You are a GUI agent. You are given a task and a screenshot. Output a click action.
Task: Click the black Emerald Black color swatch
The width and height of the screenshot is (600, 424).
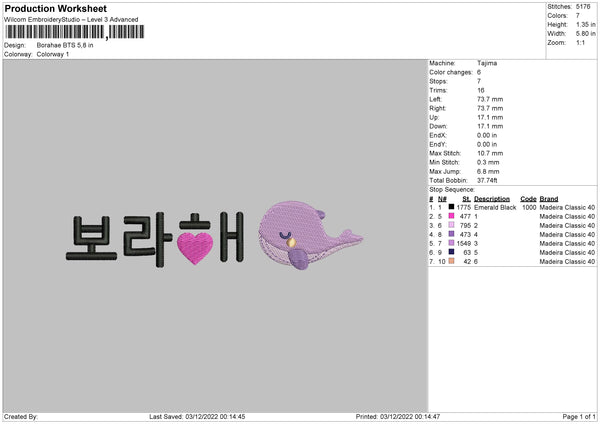coord(451,207)
